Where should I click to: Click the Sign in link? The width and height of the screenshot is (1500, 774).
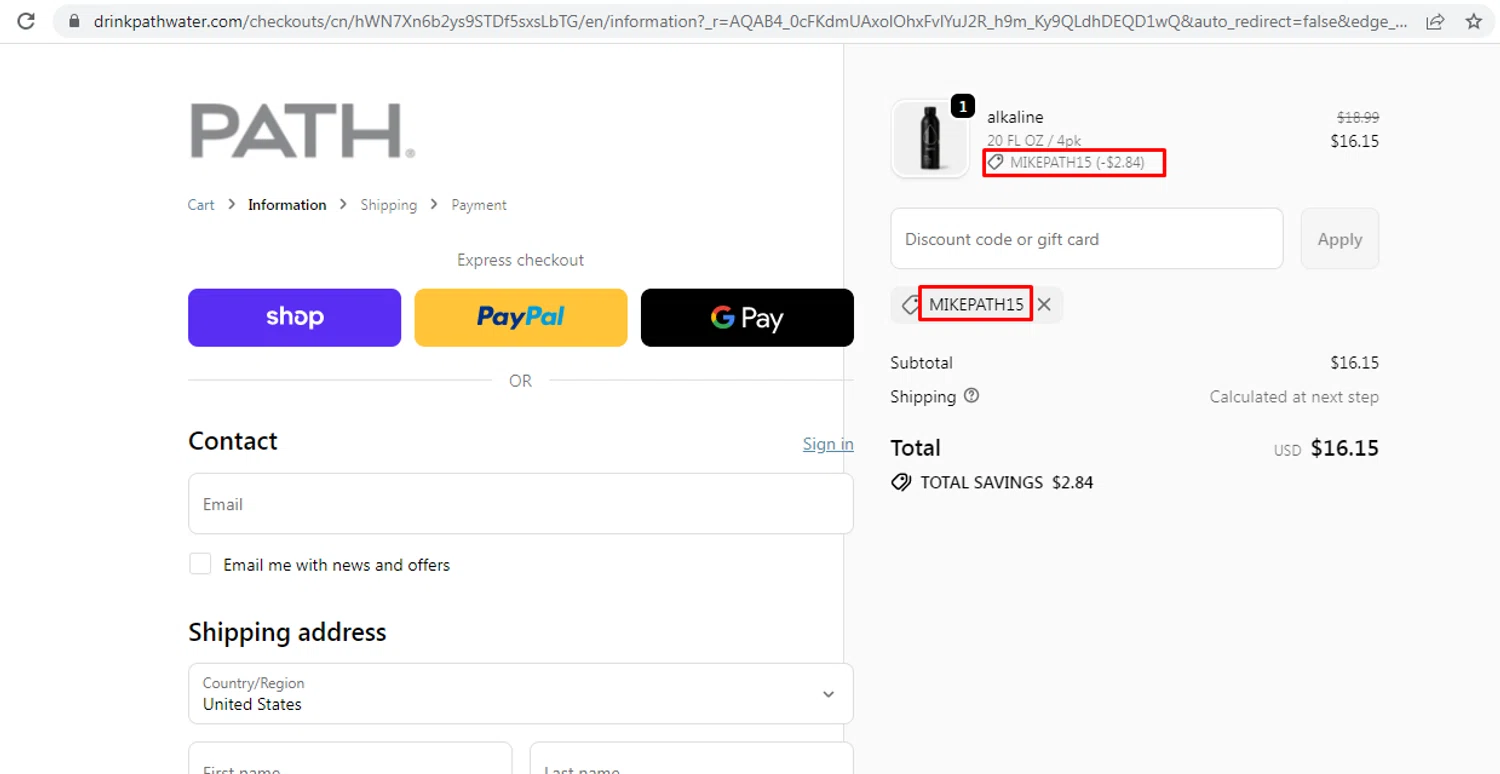coord(828,444)
